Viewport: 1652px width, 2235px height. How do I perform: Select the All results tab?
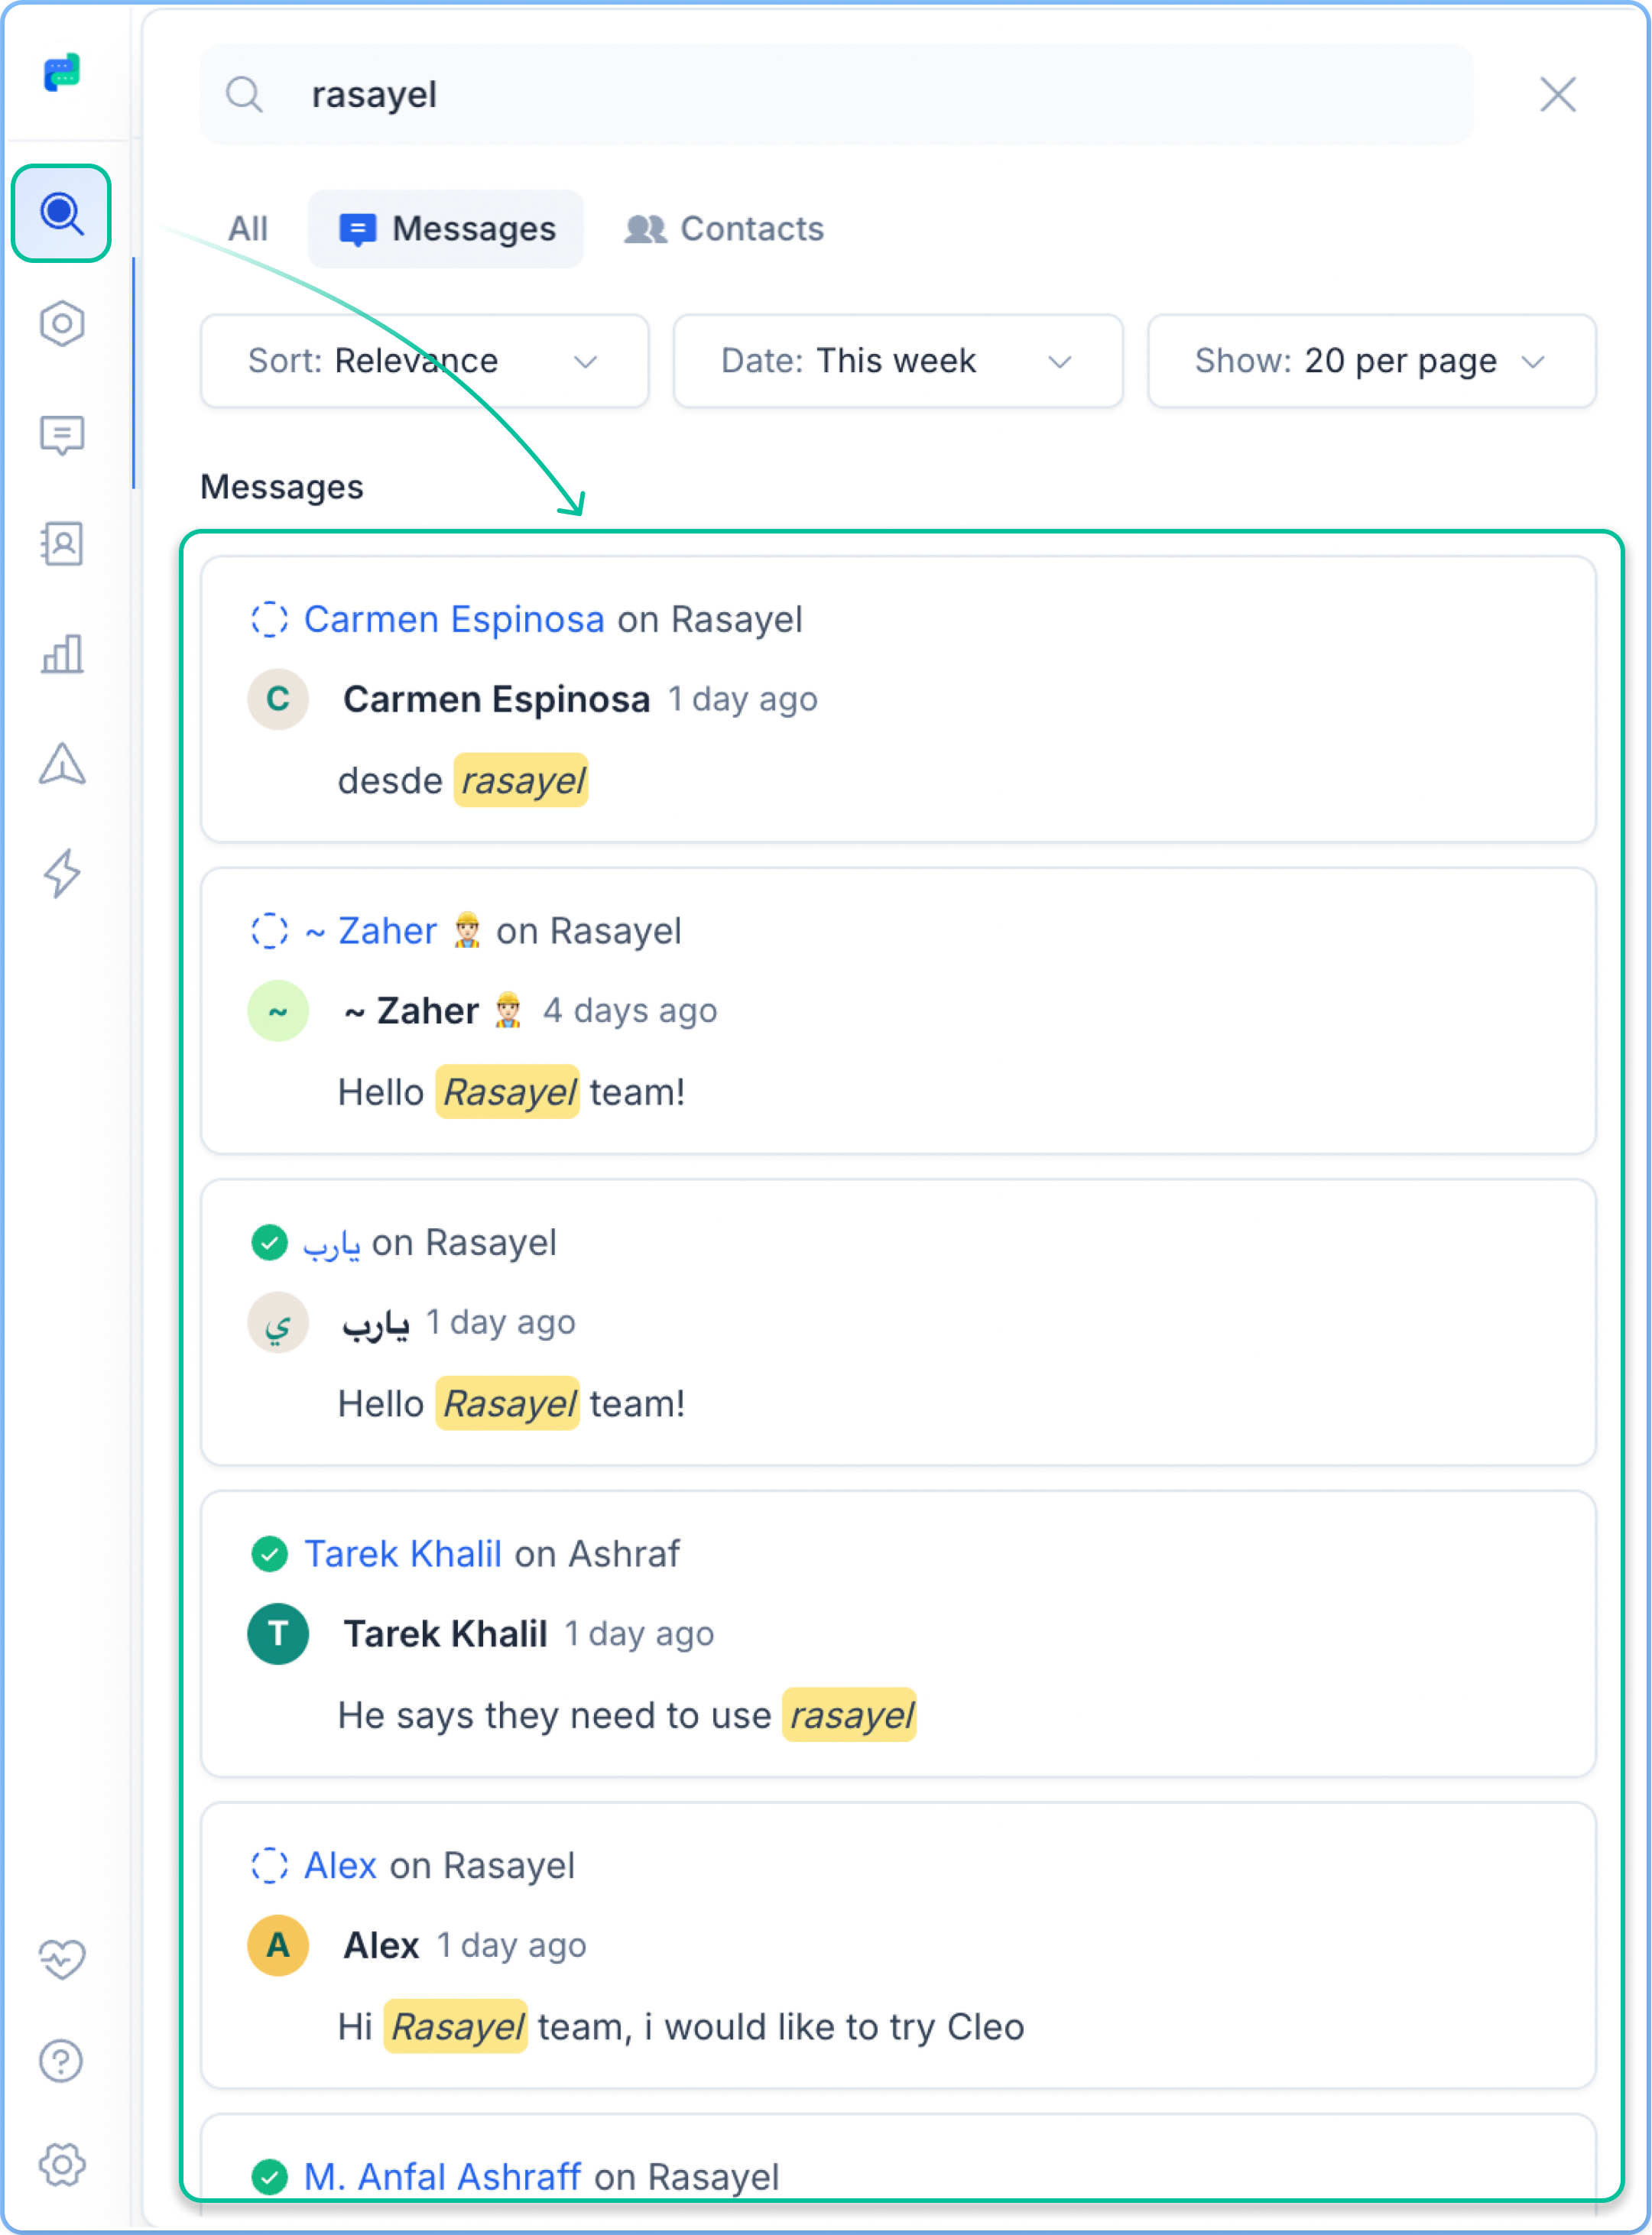tap(246, 228)
